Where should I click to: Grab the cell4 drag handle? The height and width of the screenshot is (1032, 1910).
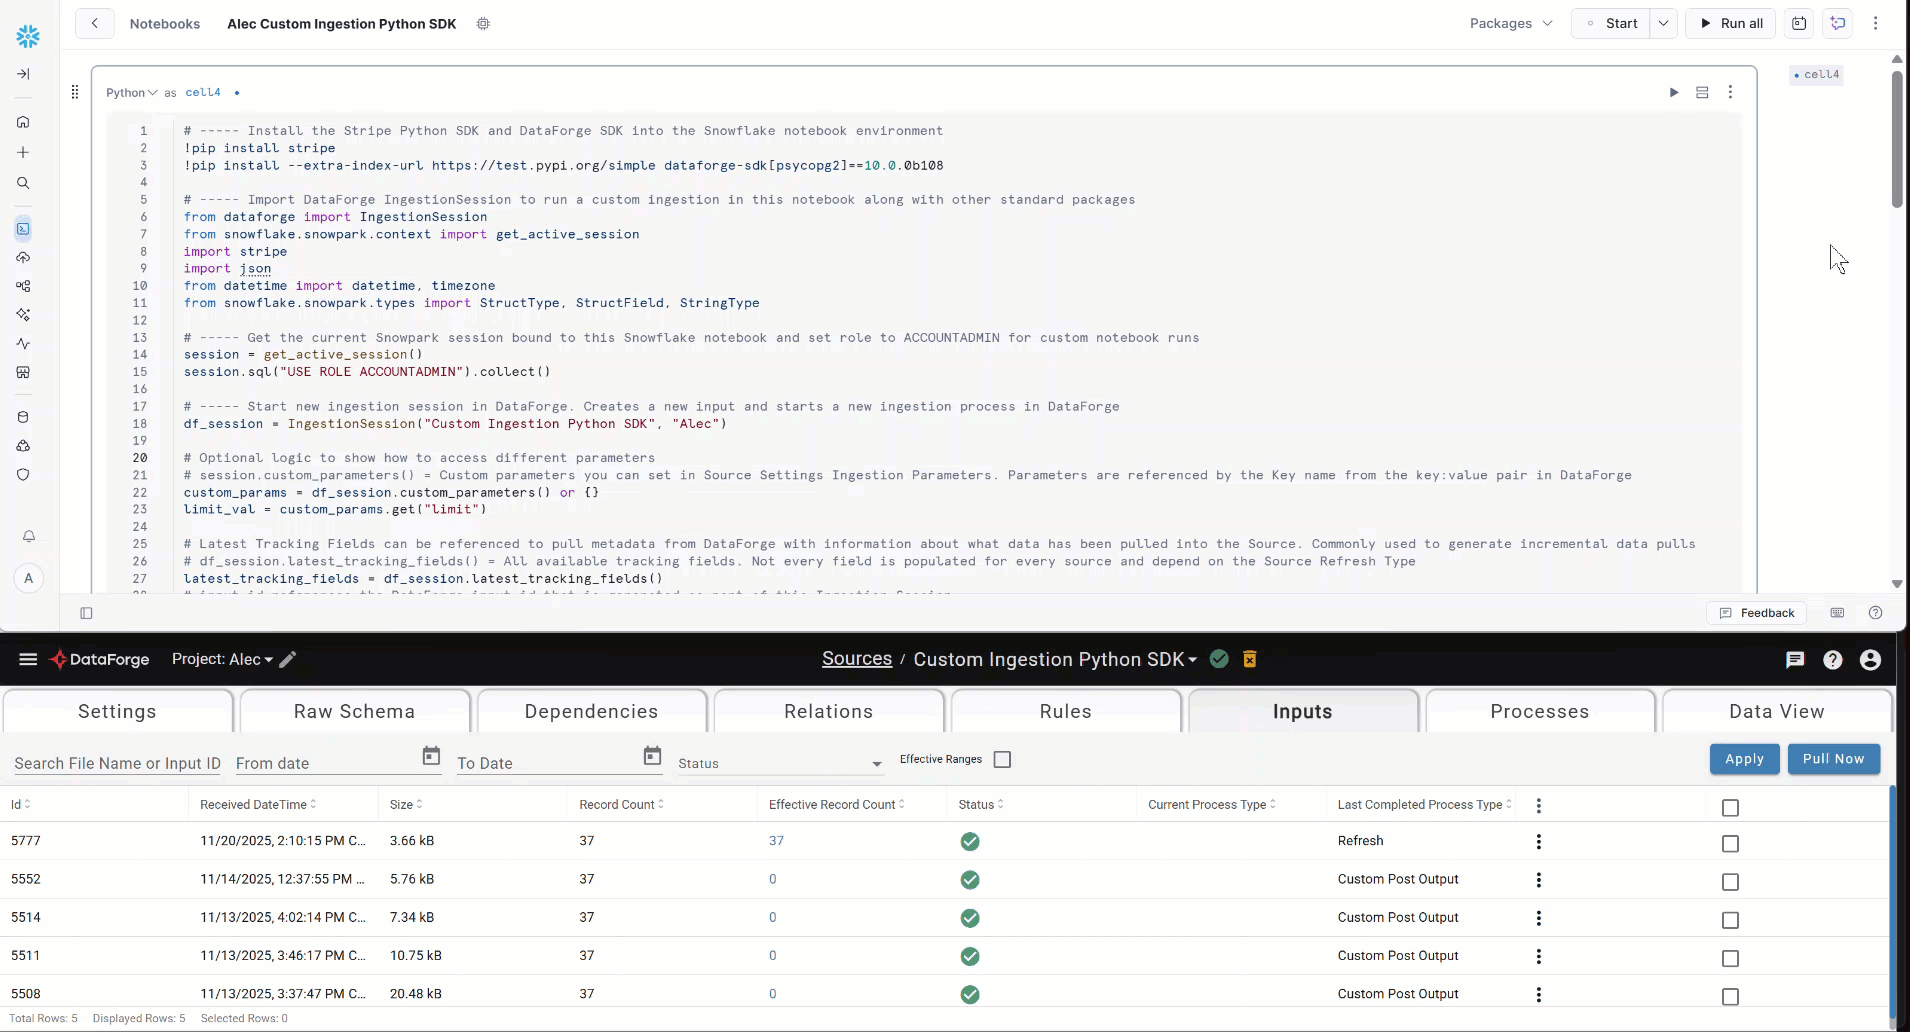tap(75, 92)
